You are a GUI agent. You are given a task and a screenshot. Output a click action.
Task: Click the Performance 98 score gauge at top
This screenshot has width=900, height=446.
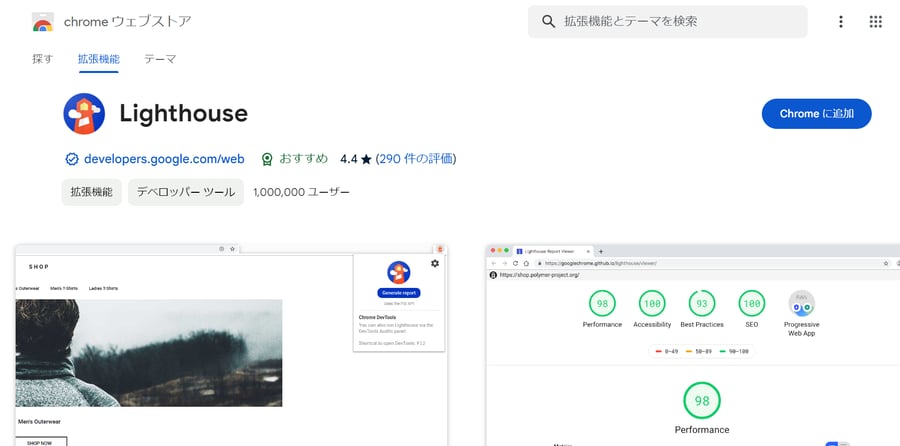click(x=602, y=303)
